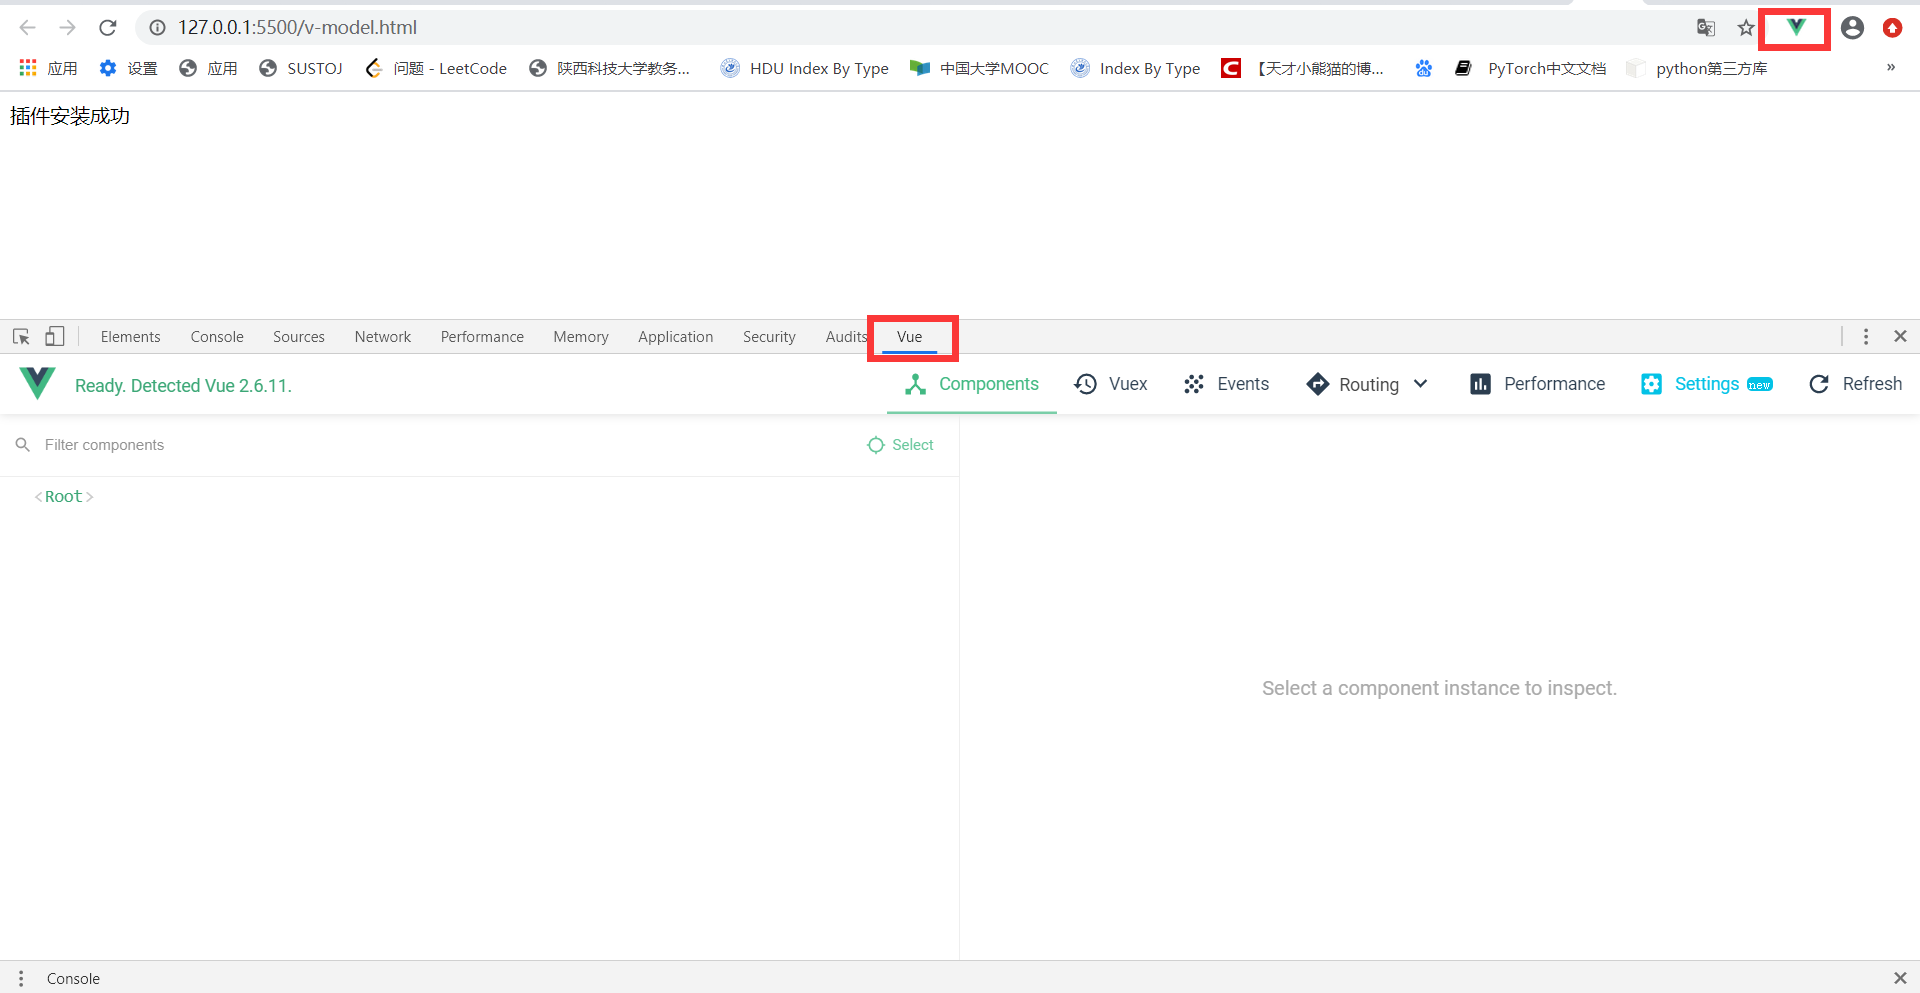Focus the Filter components input
The image size is (1920, 993).
[440, 445]
